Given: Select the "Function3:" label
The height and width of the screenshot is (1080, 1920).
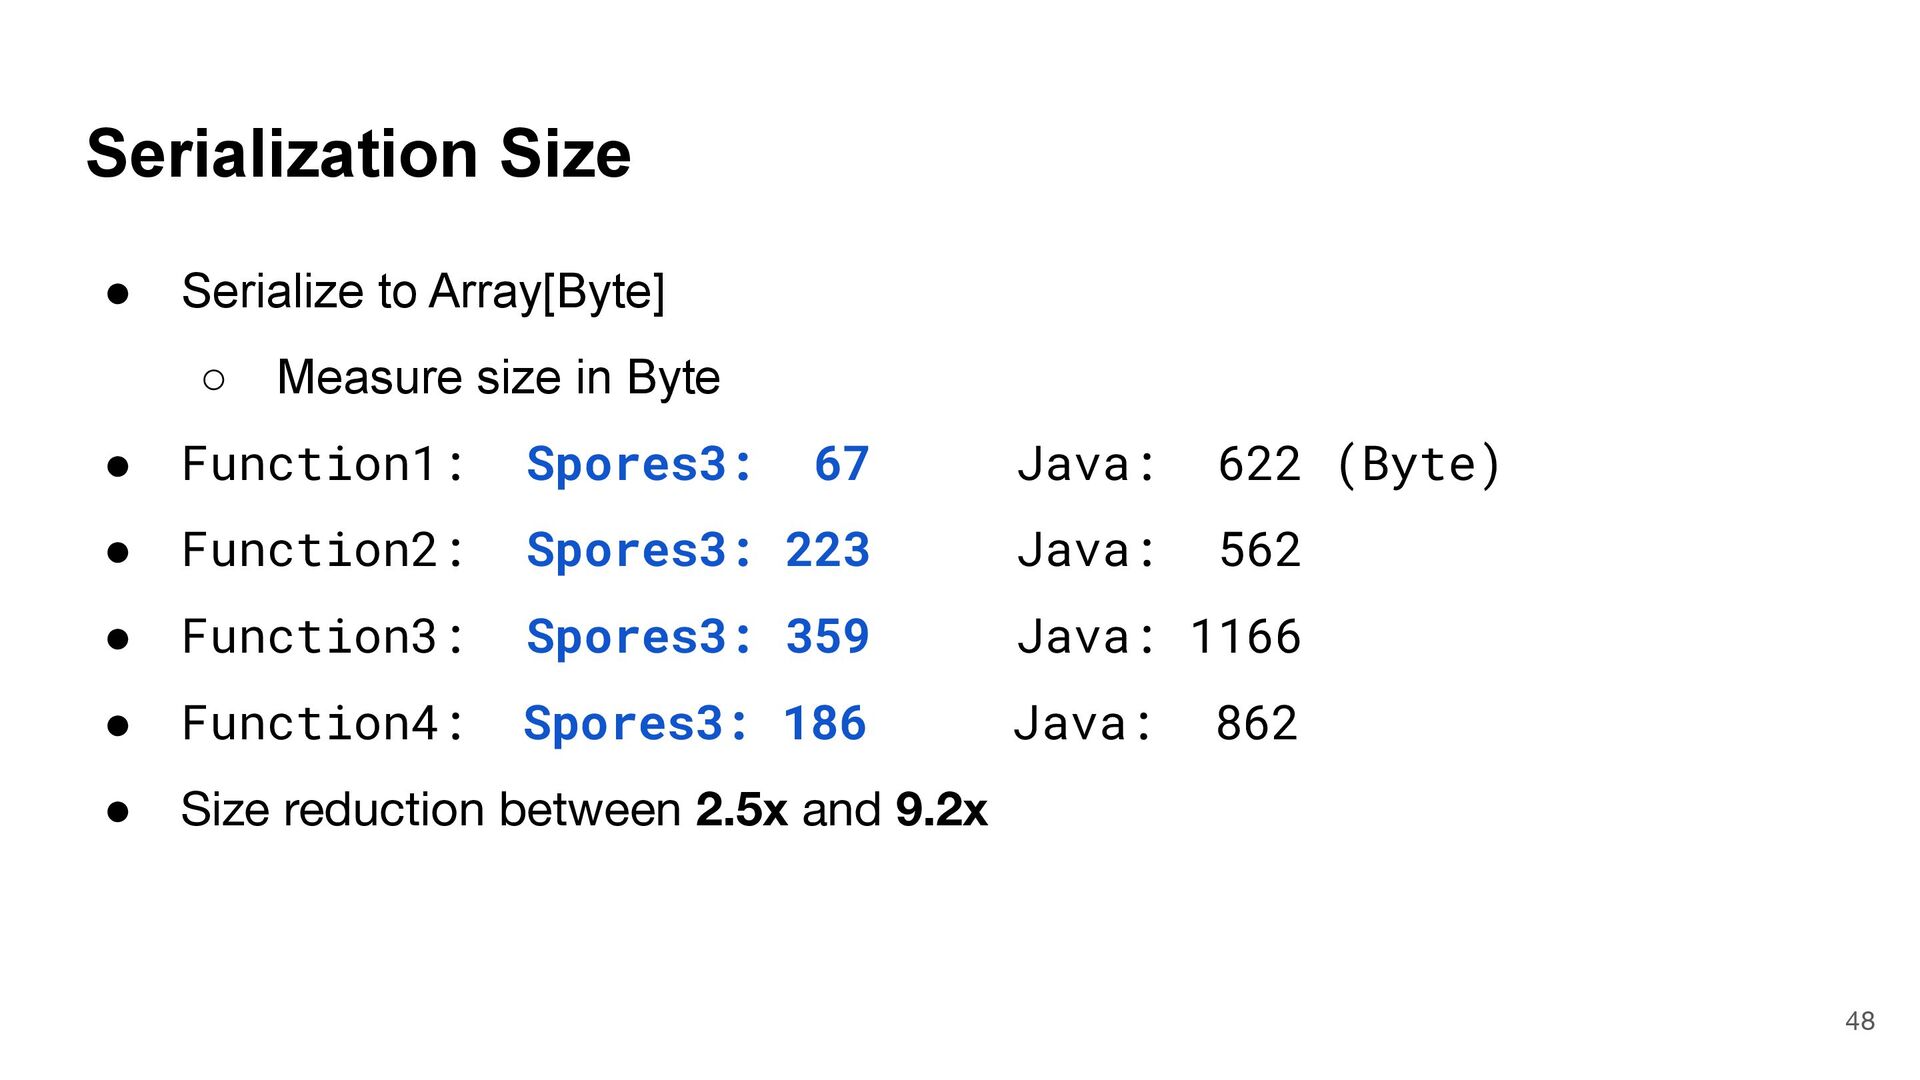Looking at the screenshot, I should pyautogui.click(x=323, y=638).
